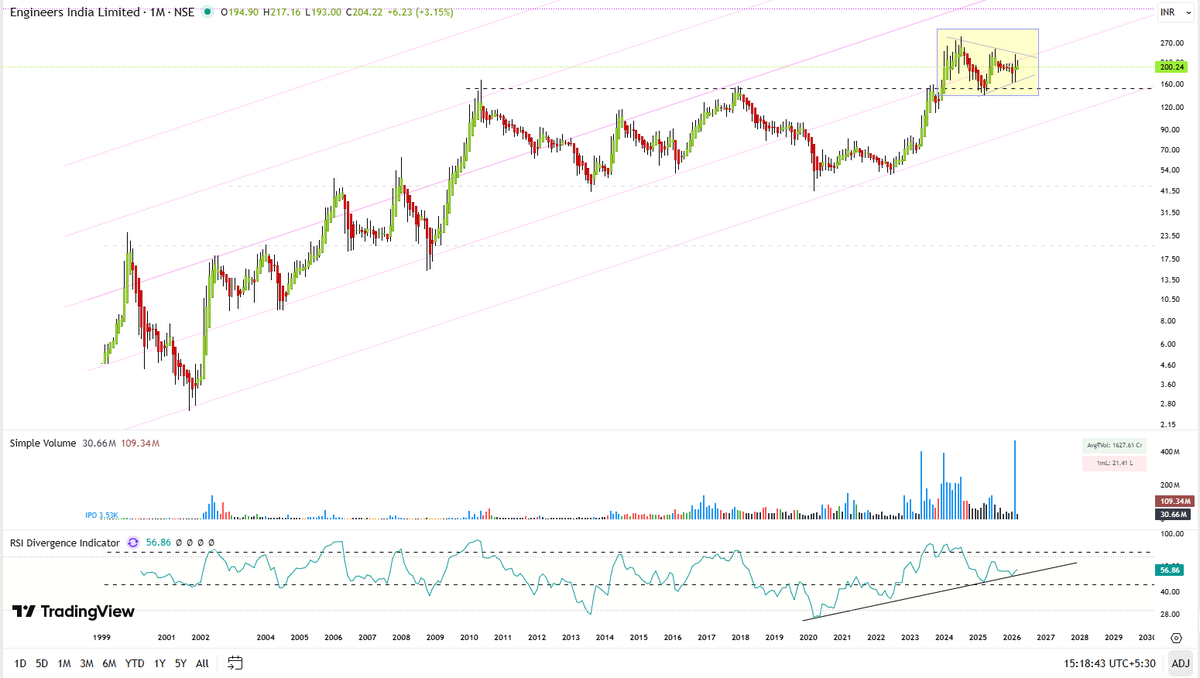Click the TradingView logo
The image size is (1200, 678).
pyautogui.click(x=73, y=611)
